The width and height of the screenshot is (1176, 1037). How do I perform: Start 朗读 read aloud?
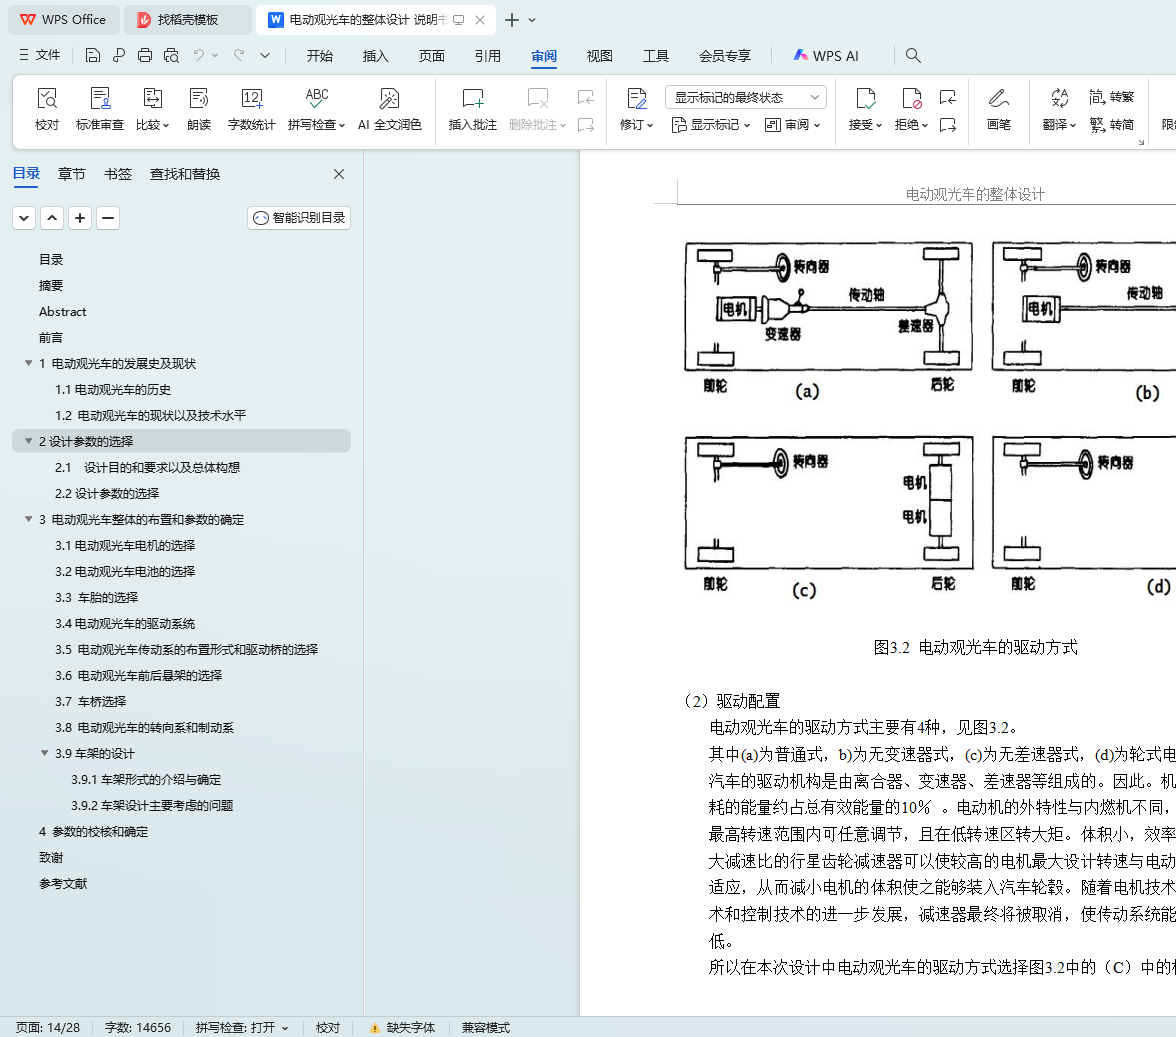pos(199,109)
